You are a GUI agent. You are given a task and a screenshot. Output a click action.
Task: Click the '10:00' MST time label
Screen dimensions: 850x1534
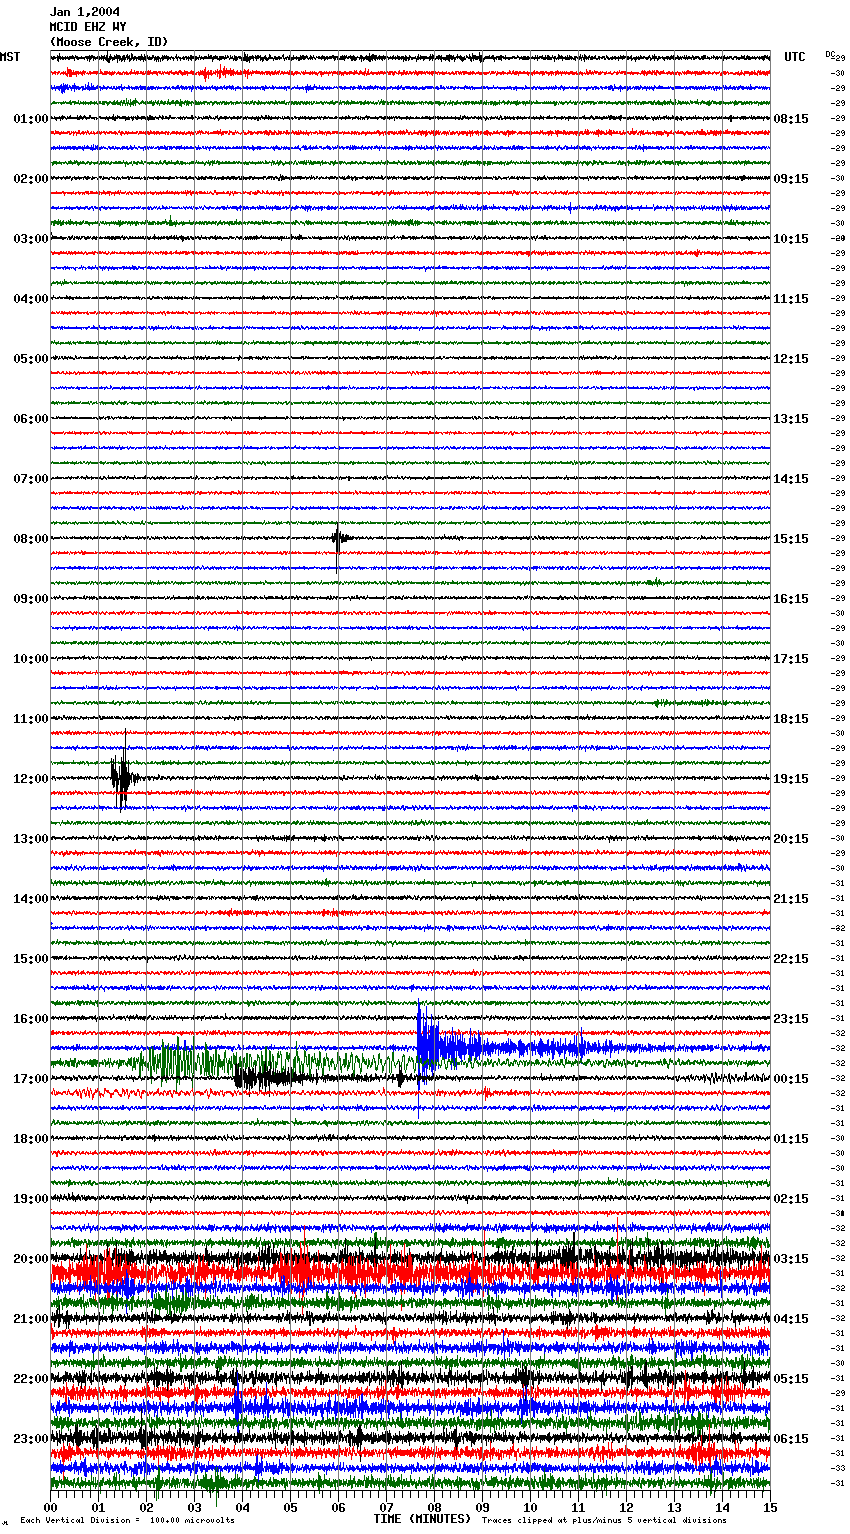[31, 659]
